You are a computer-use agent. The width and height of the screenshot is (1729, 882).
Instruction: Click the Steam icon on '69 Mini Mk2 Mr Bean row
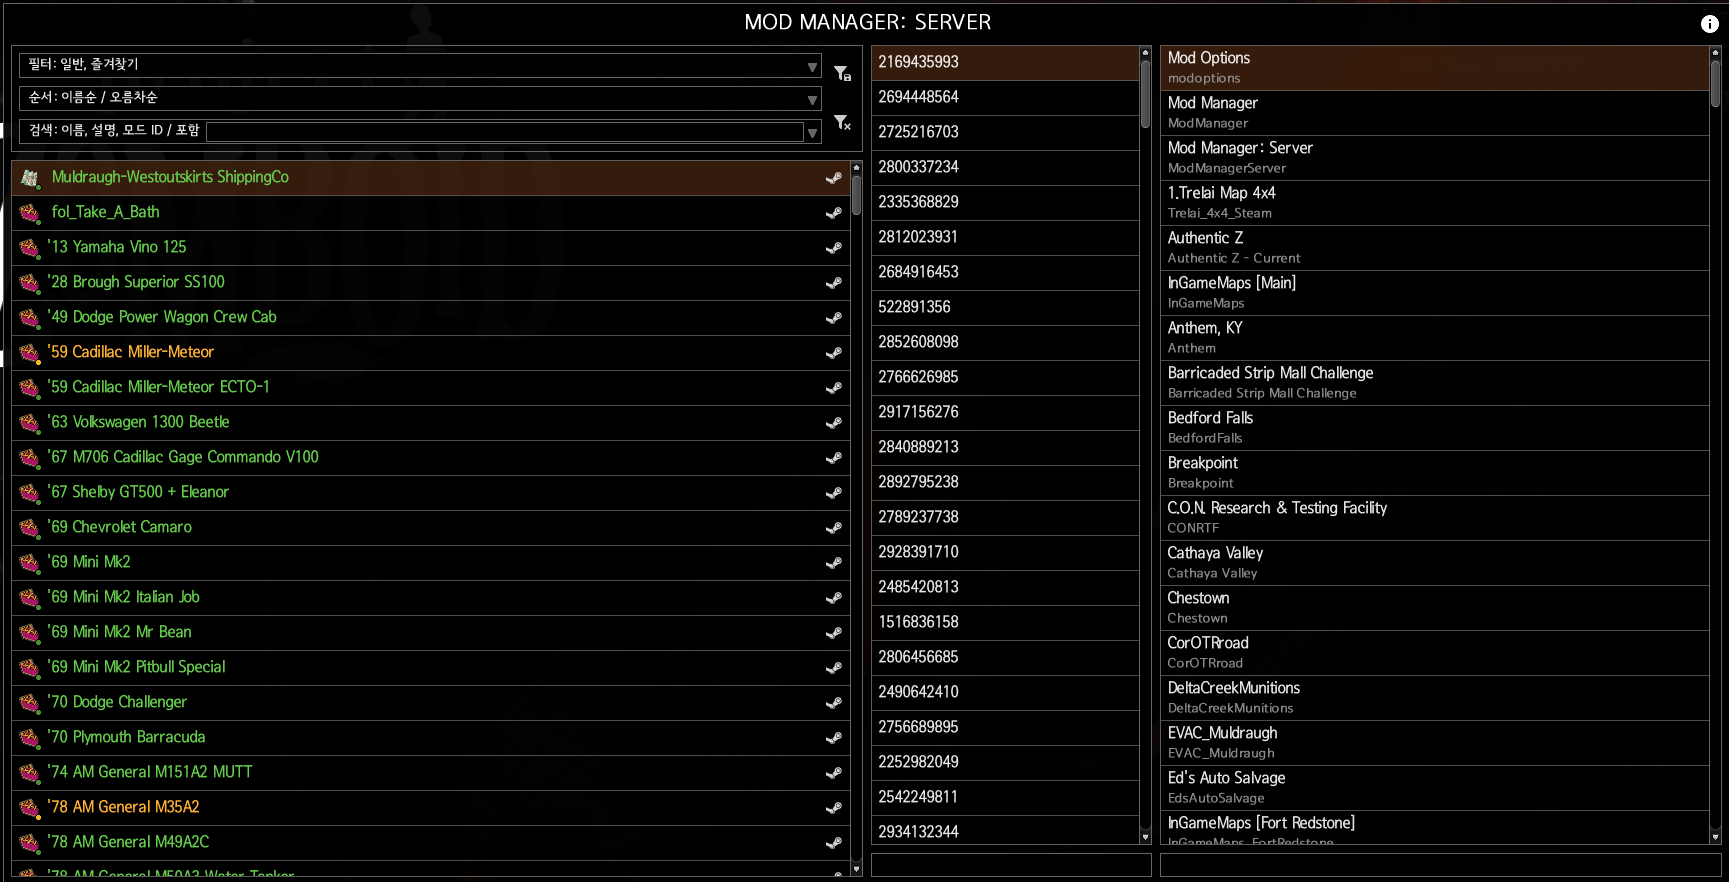tap(833, 633)
